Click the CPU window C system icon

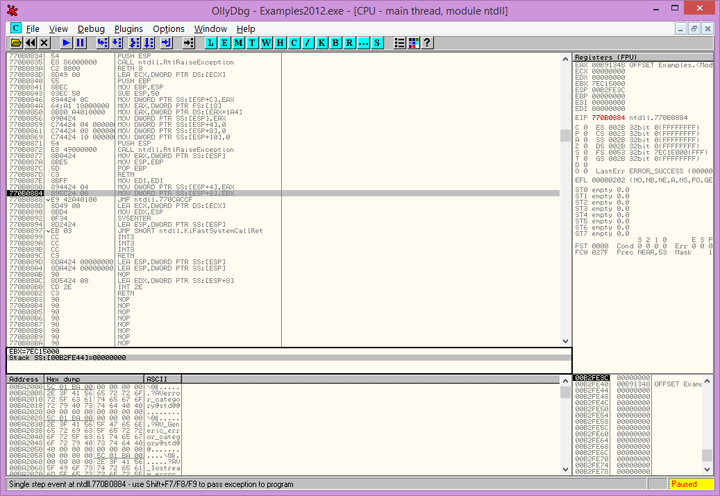[16, 28]
